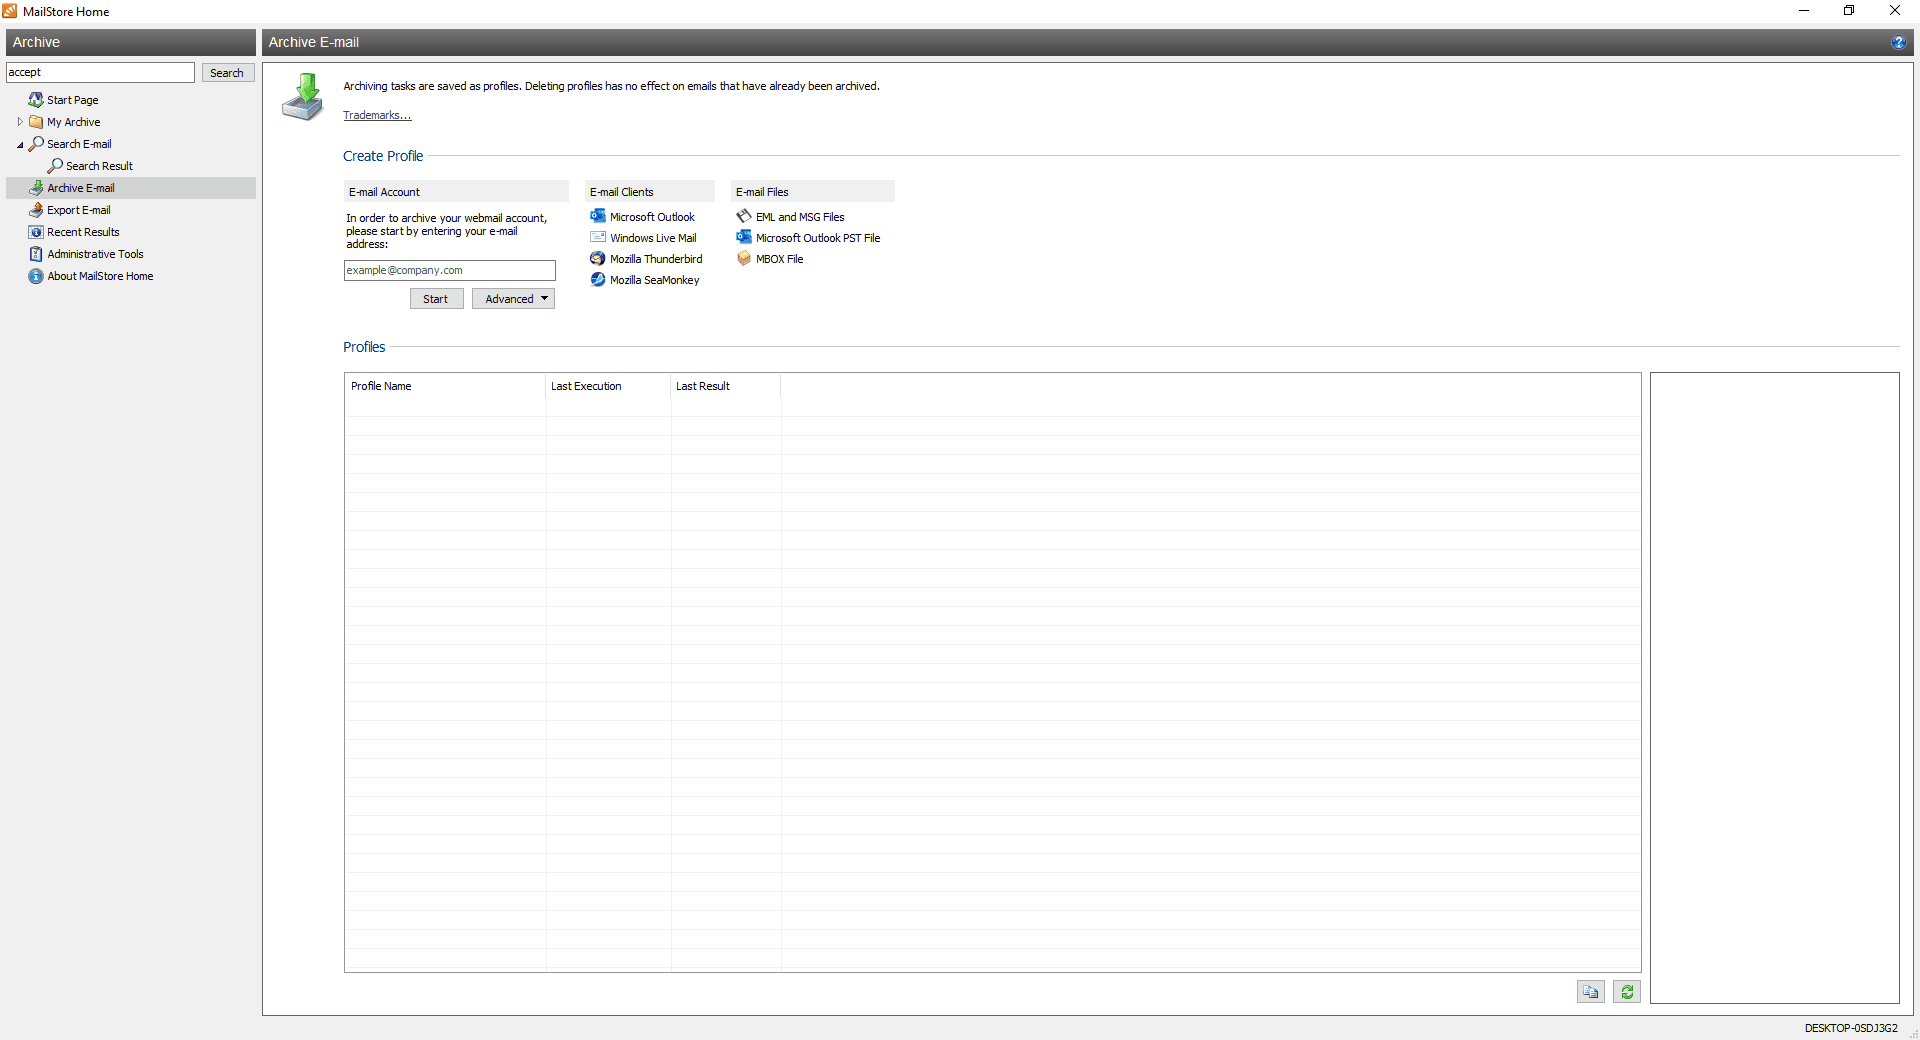Image resolution: width=1920 pixels, height=1040 pixels.
Task: Click the copy profile icon button
Action: [x=1590, y=992]
